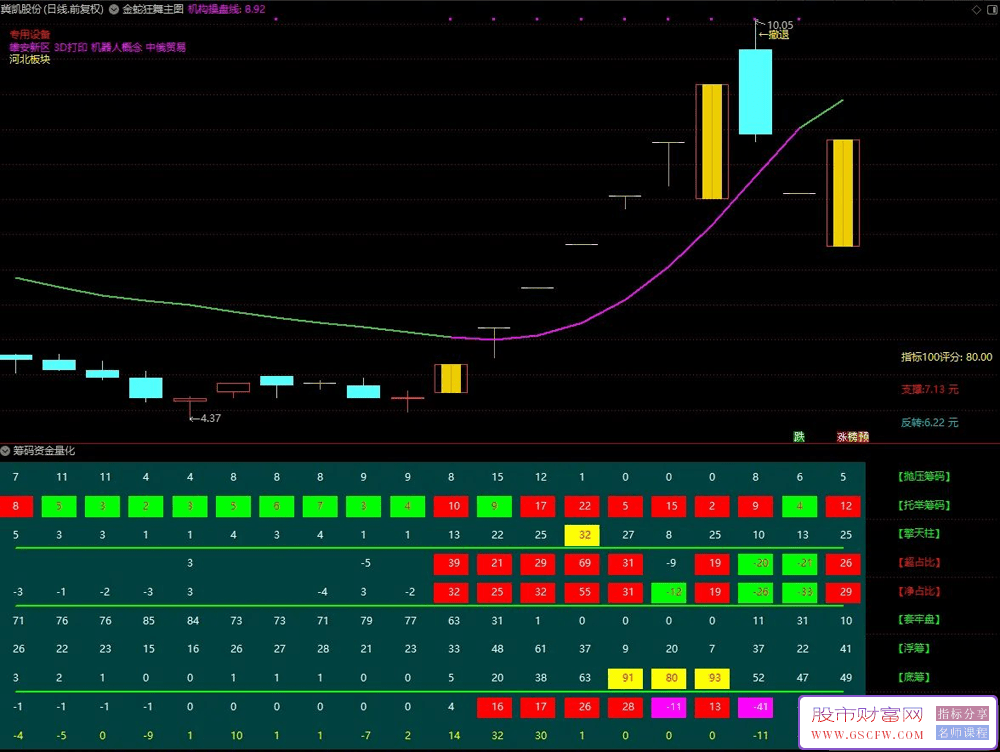Click the 【抛压筹码】 row label
The height and width of the screenshot is (752, 1000).
point(924,476)
